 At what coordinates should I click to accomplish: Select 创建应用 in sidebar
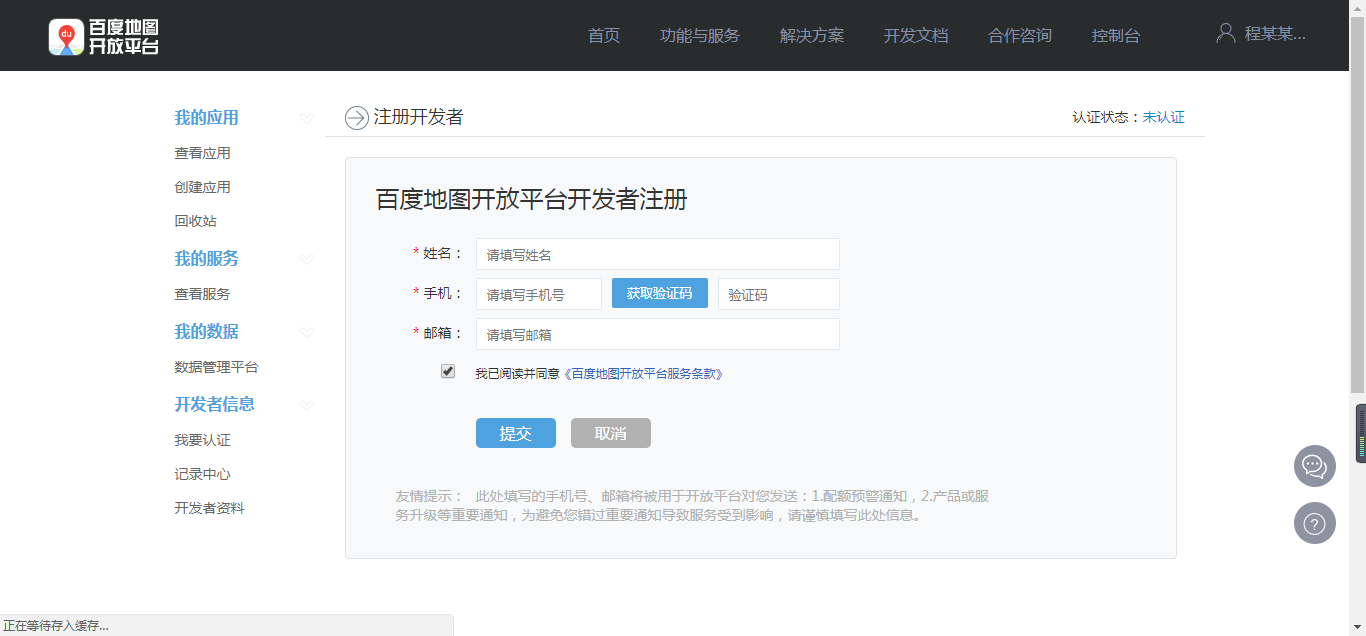click(203, 187)
